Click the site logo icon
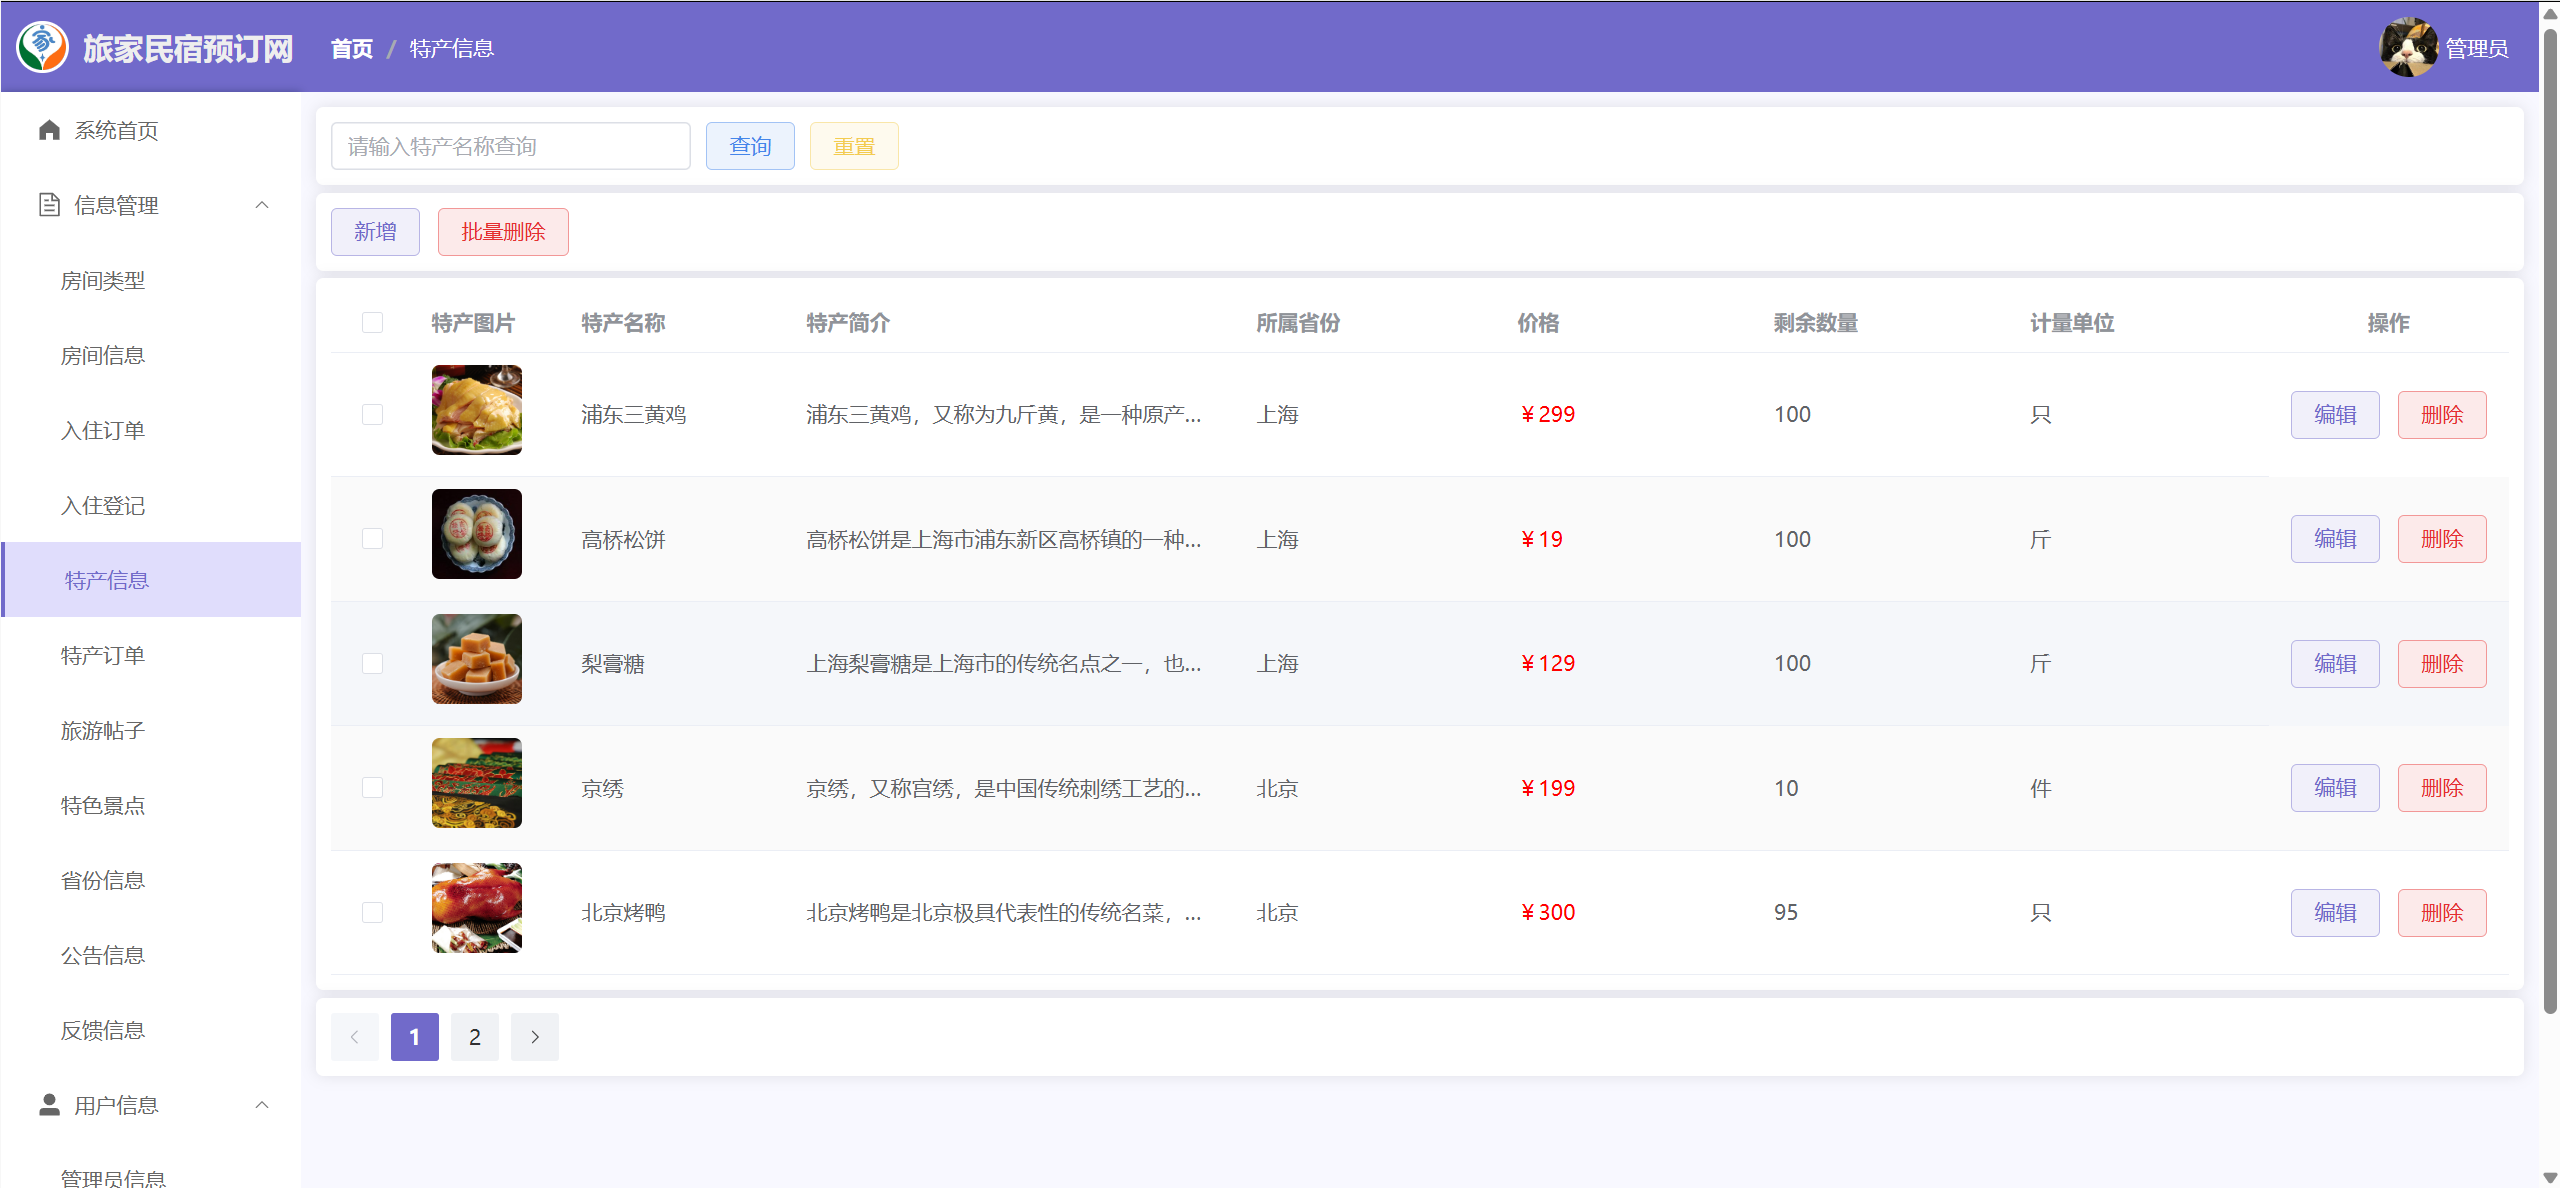2560x1188 pixels. pyautogui.click(x=42, y=47)
